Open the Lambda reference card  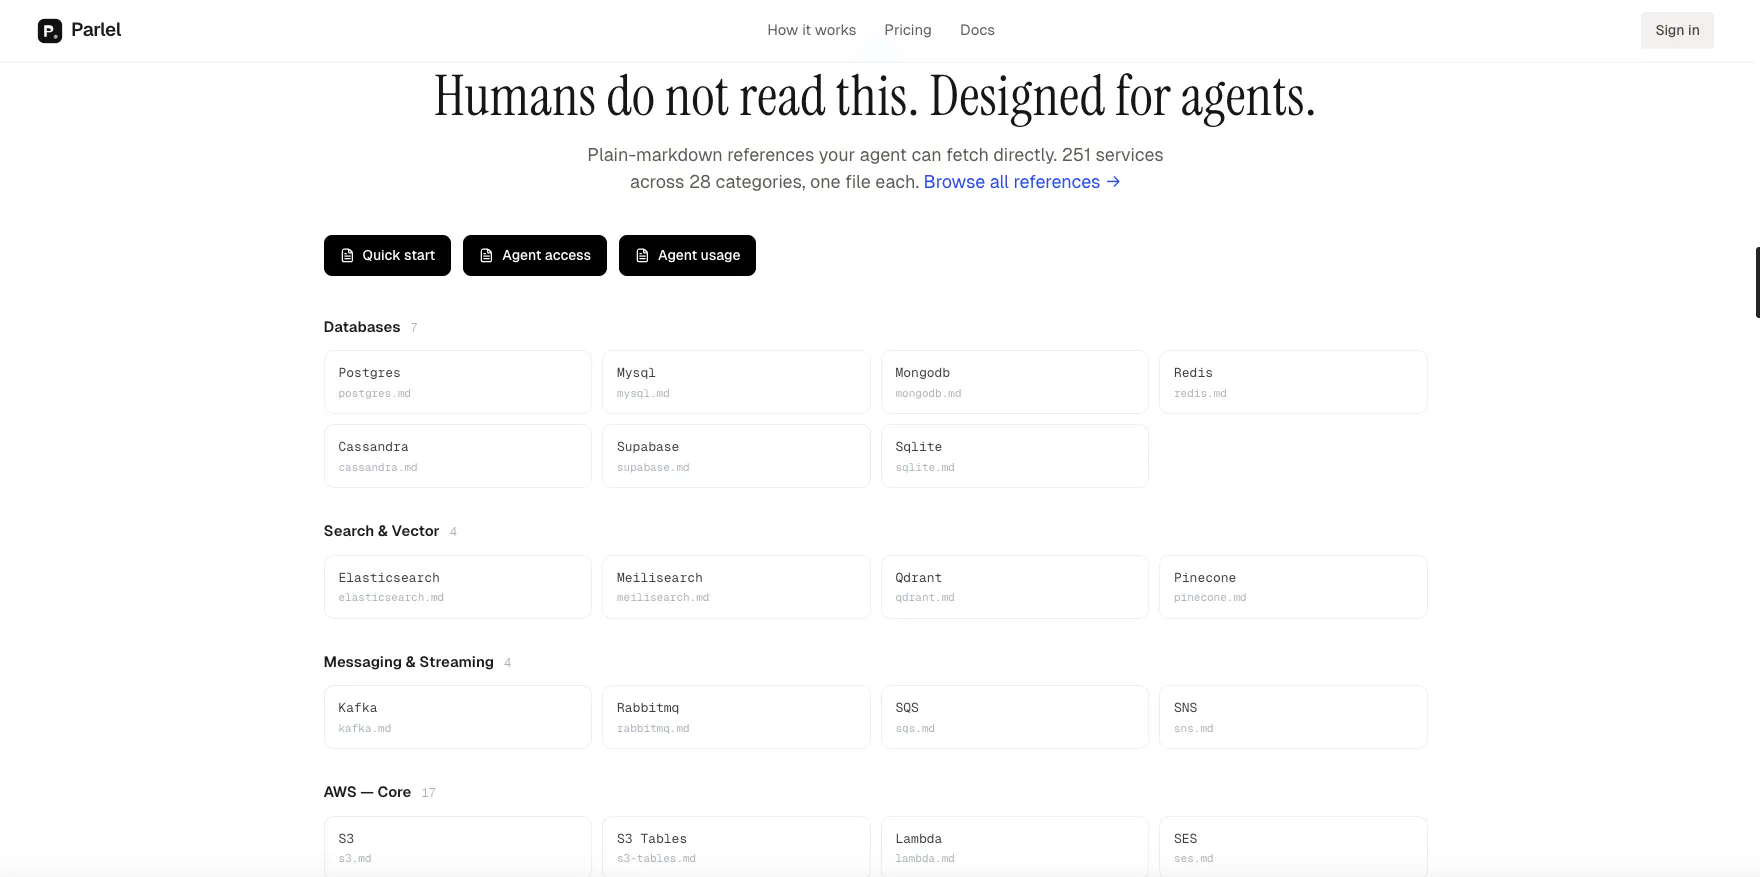click(1015, 846)
